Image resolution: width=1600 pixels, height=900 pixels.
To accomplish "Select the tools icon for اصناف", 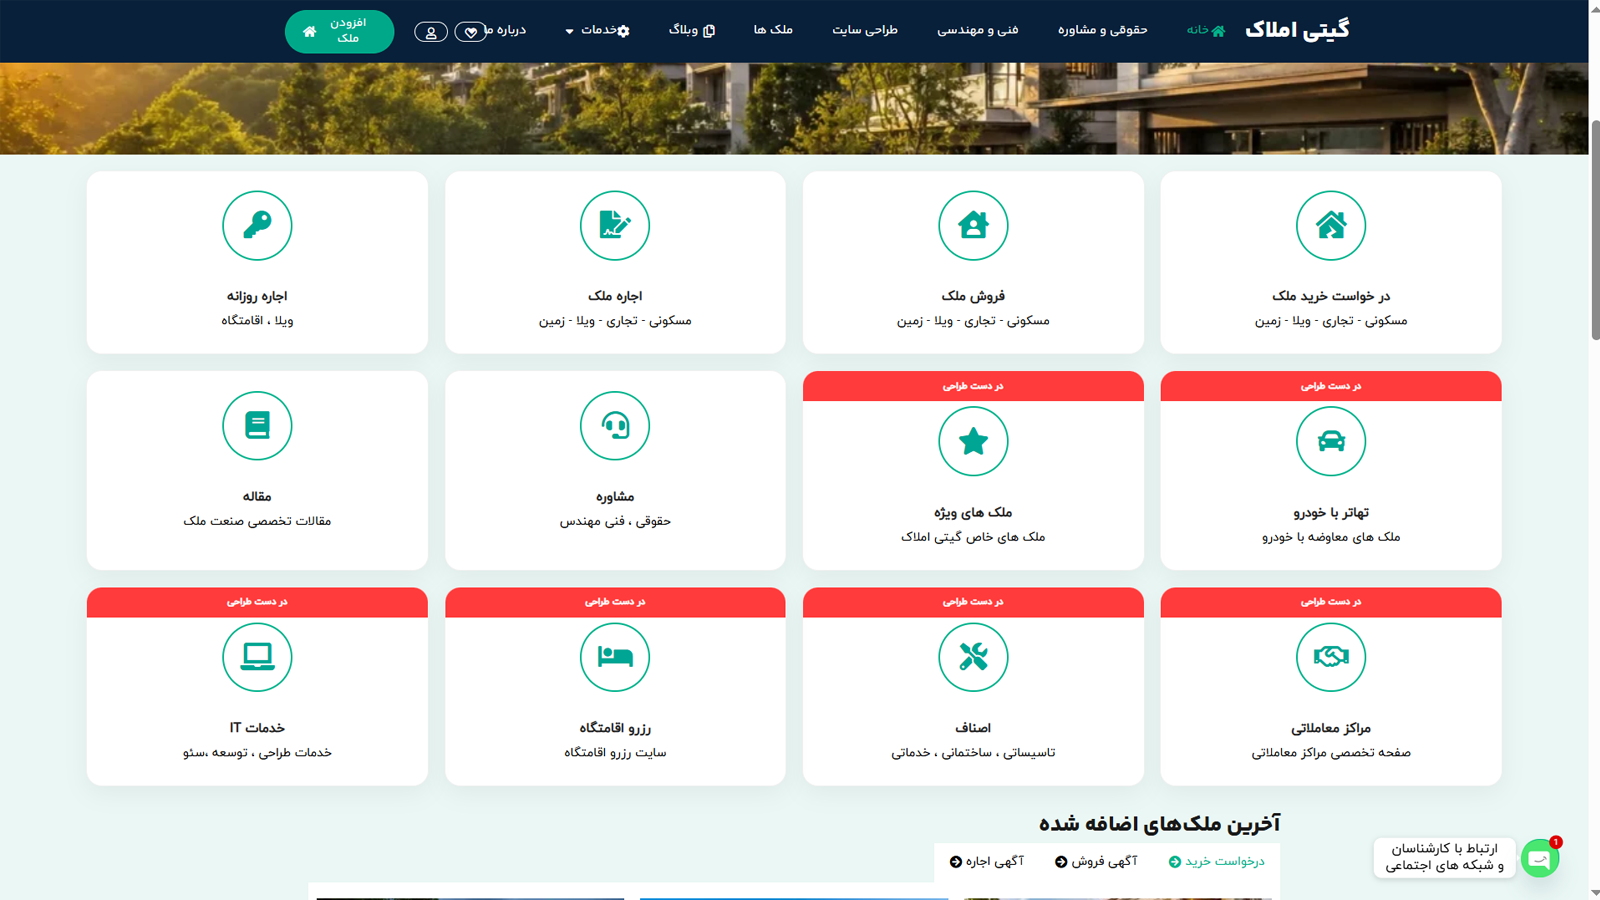I will pos(973,657).
